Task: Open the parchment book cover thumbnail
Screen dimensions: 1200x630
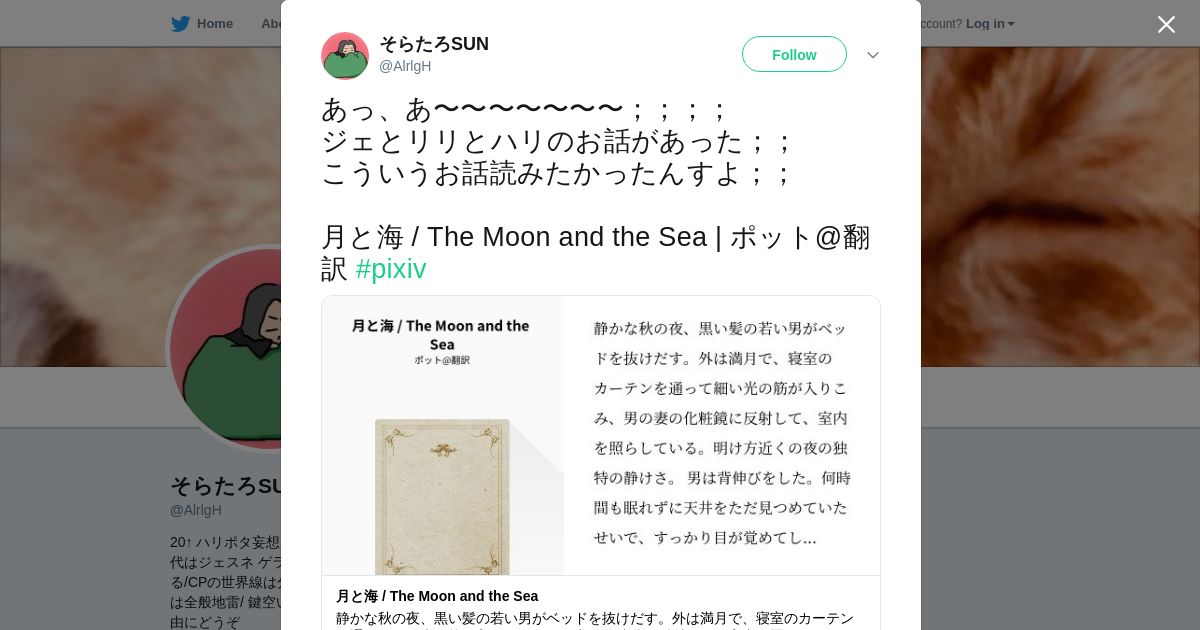Action: [442, 496]
